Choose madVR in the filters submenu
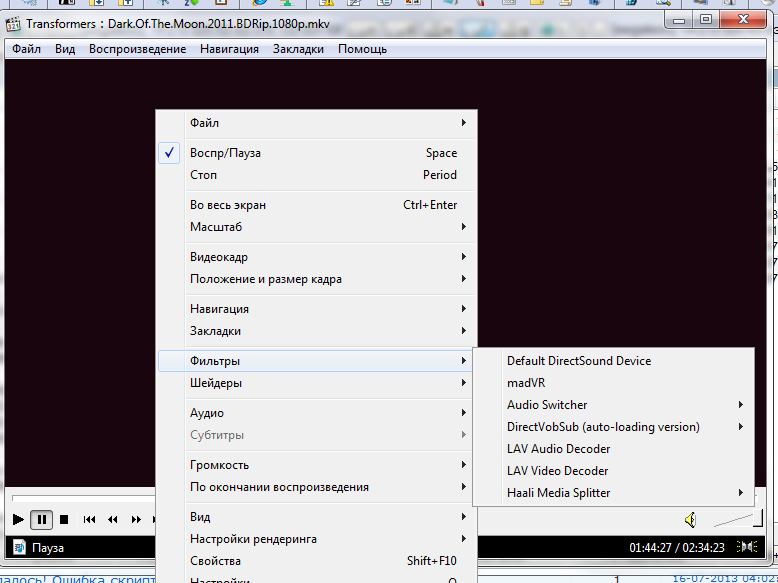This screenshot has height=583, width=778. click(526, 383)
